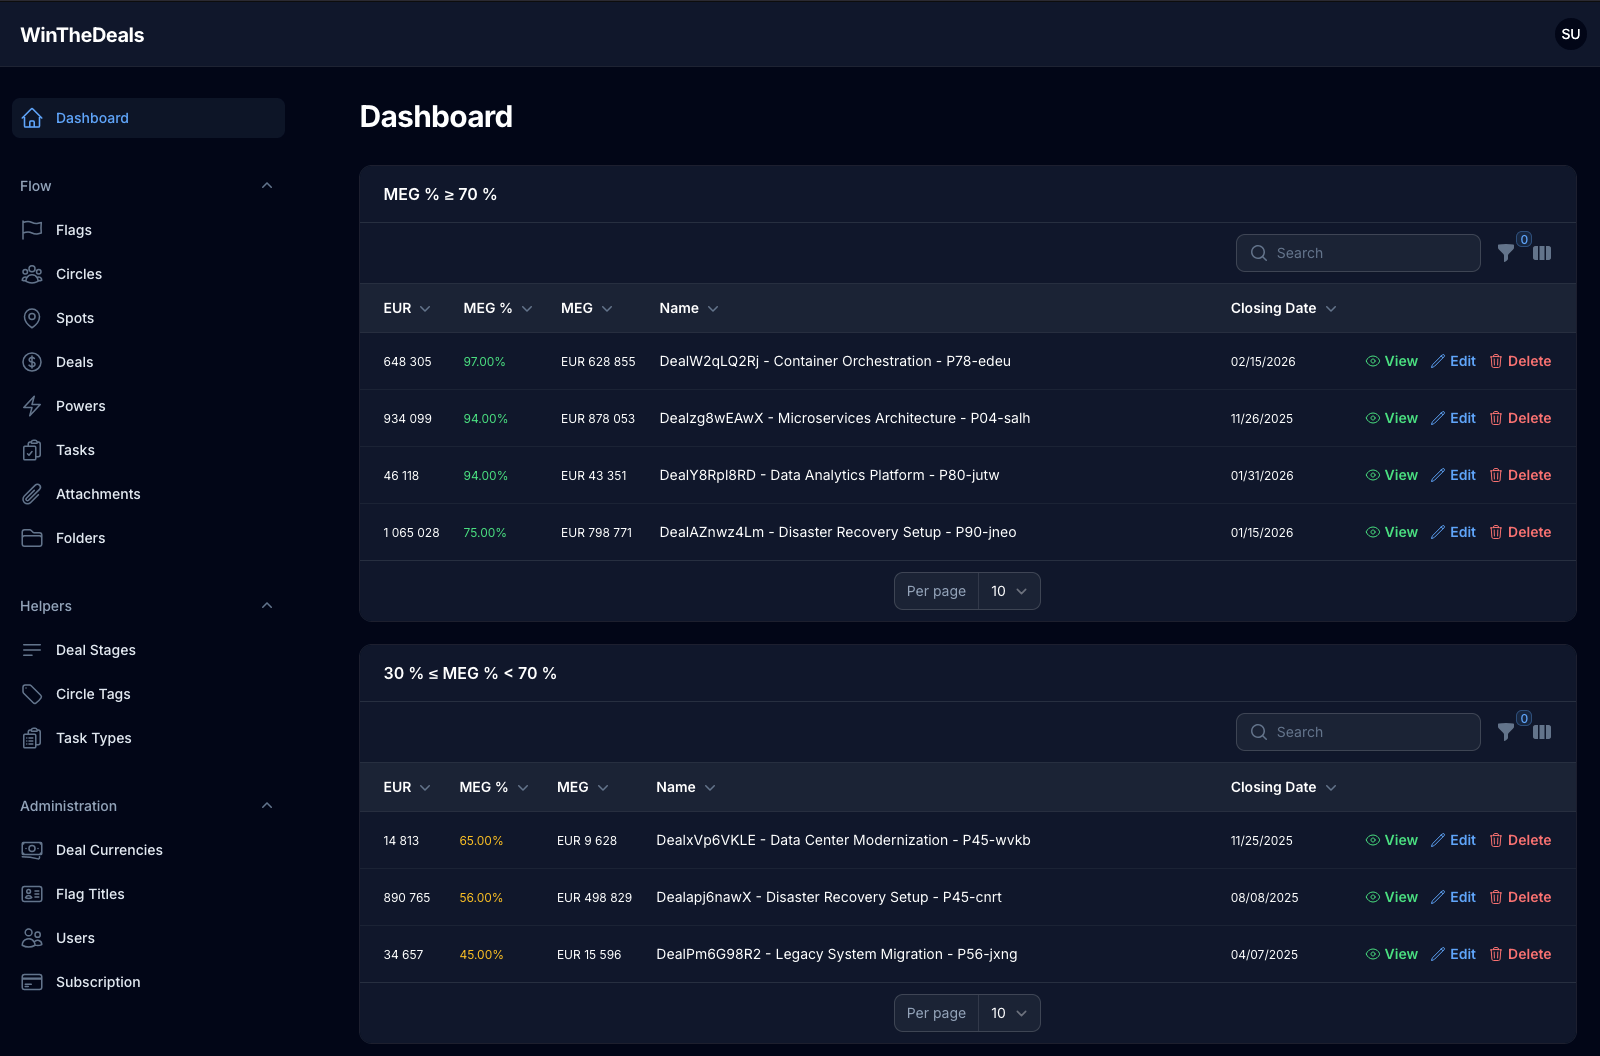The image size is (1600, 1056).
Task: Edit the Data Center Modernization deal
Action: [x=1453, y=840]
